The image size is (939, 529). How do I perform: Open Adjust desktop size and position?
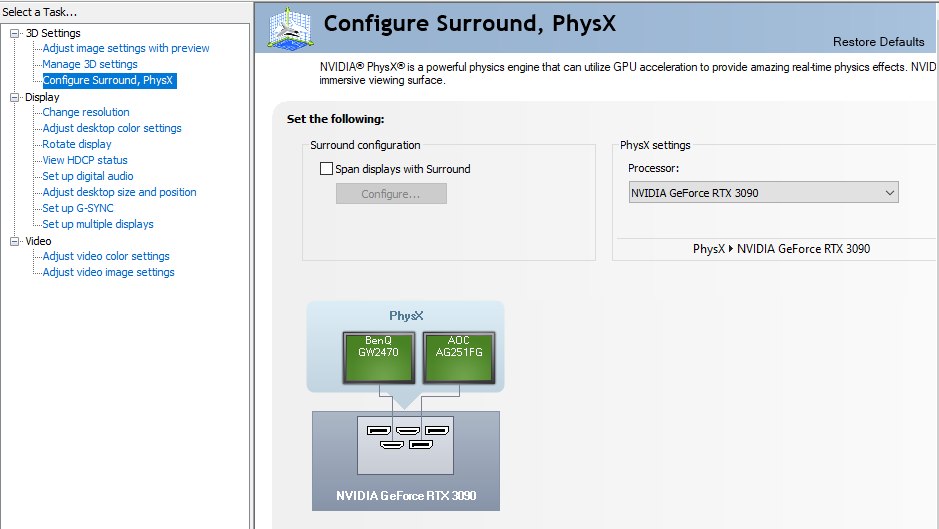point(119,192)
